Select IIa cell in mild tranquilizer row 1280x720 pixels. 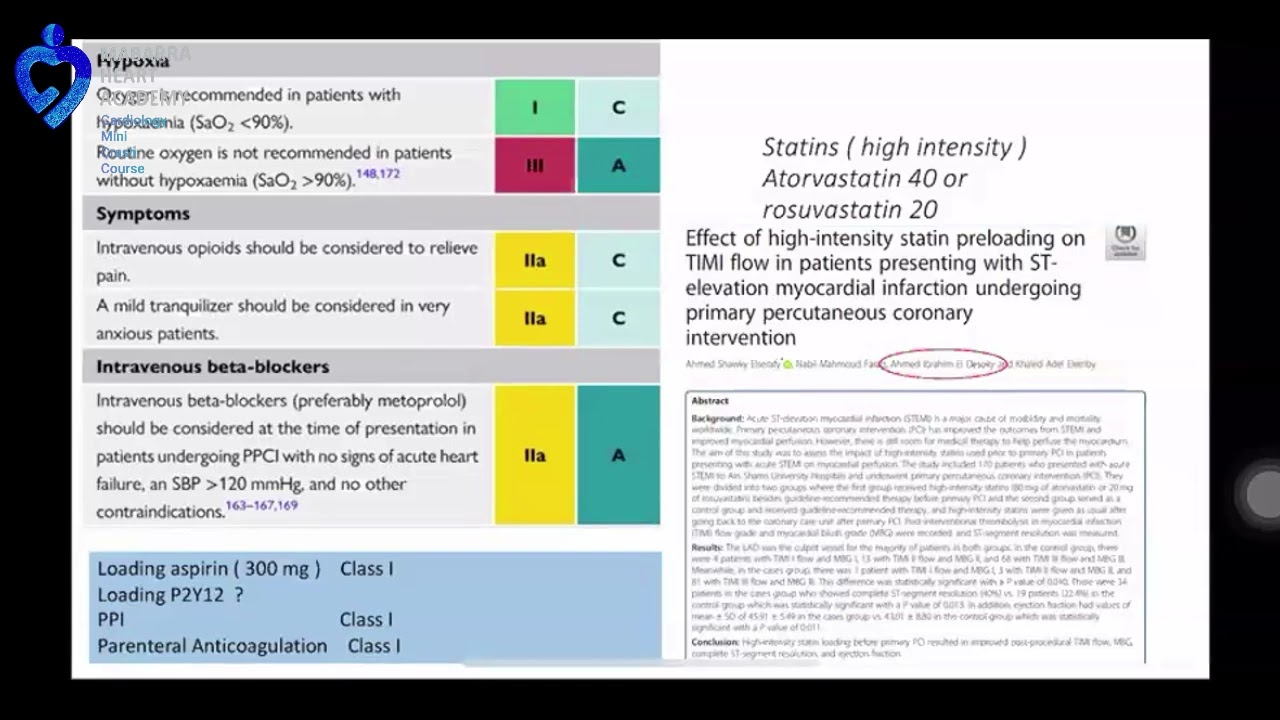pyautogui.click(x=535, y=318)
